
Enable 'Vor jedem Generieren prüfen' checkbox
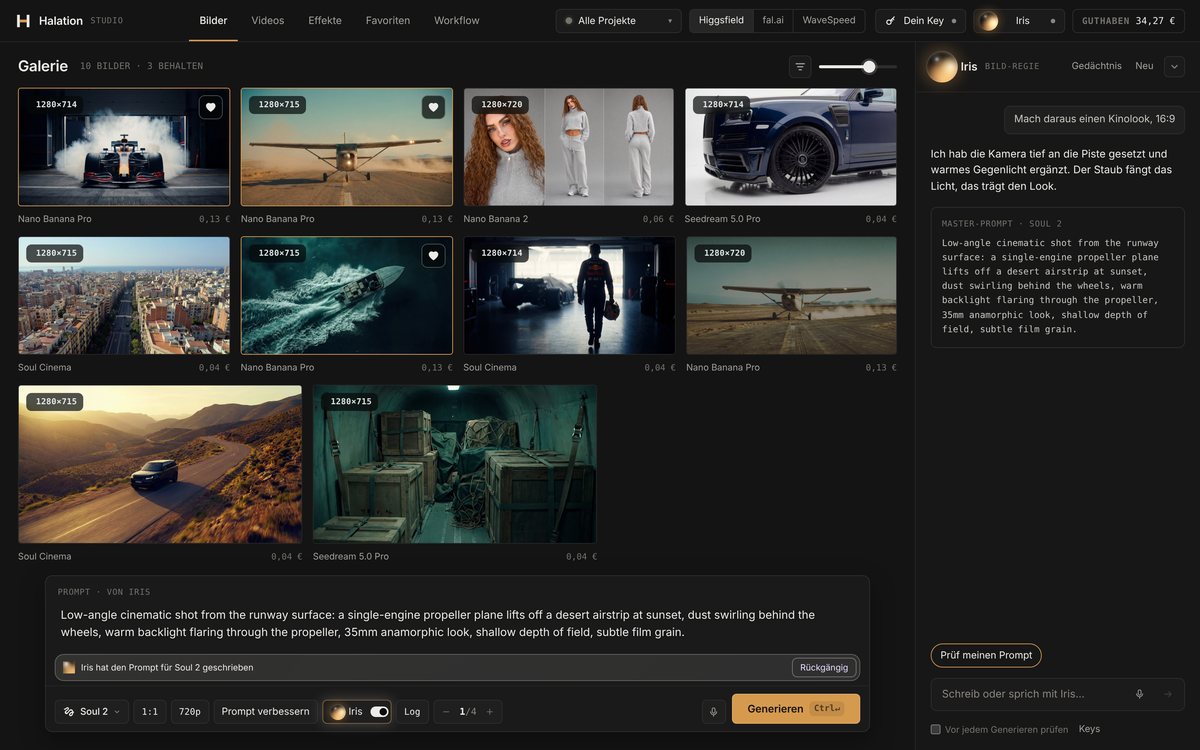[x=936, y=730]
